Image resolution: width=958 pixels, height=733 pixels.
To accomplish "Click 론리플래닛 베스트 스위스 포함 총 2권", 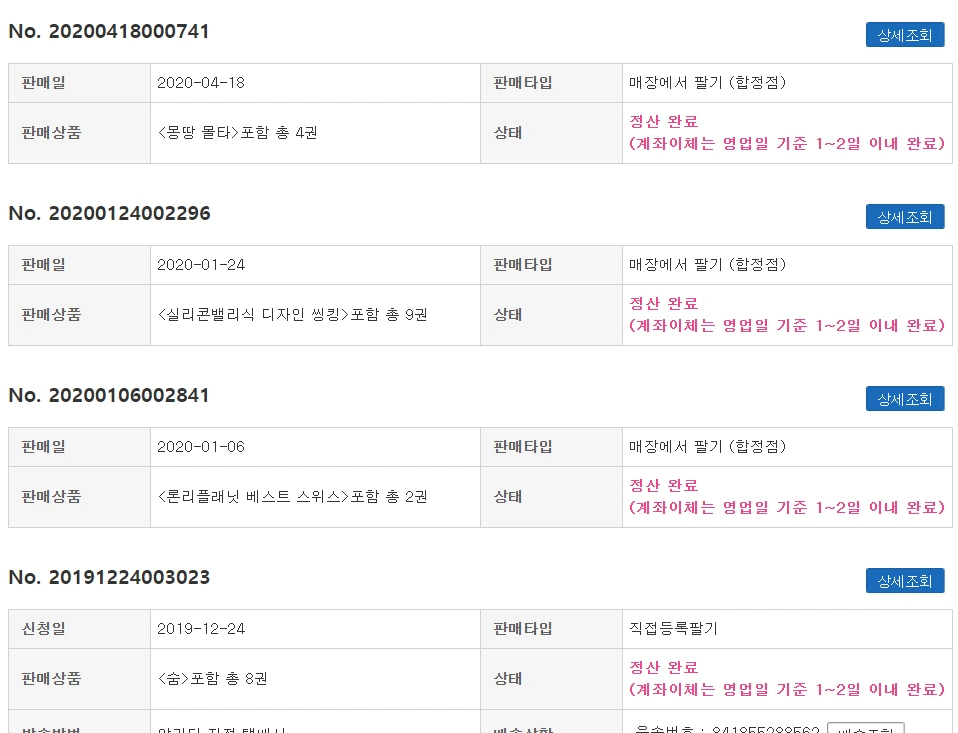I will (x=292, y=497).
